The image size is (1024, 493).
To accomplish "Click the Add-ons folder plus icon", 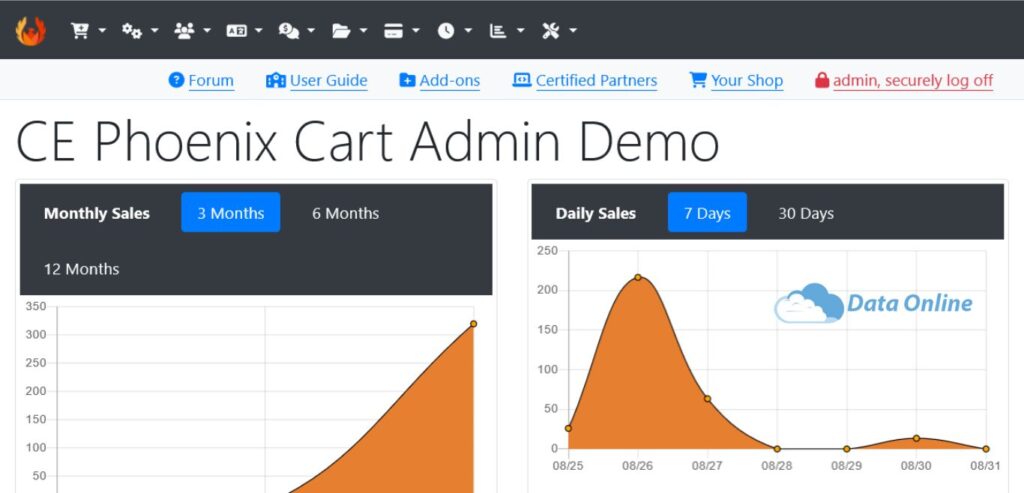I will 407,80.
